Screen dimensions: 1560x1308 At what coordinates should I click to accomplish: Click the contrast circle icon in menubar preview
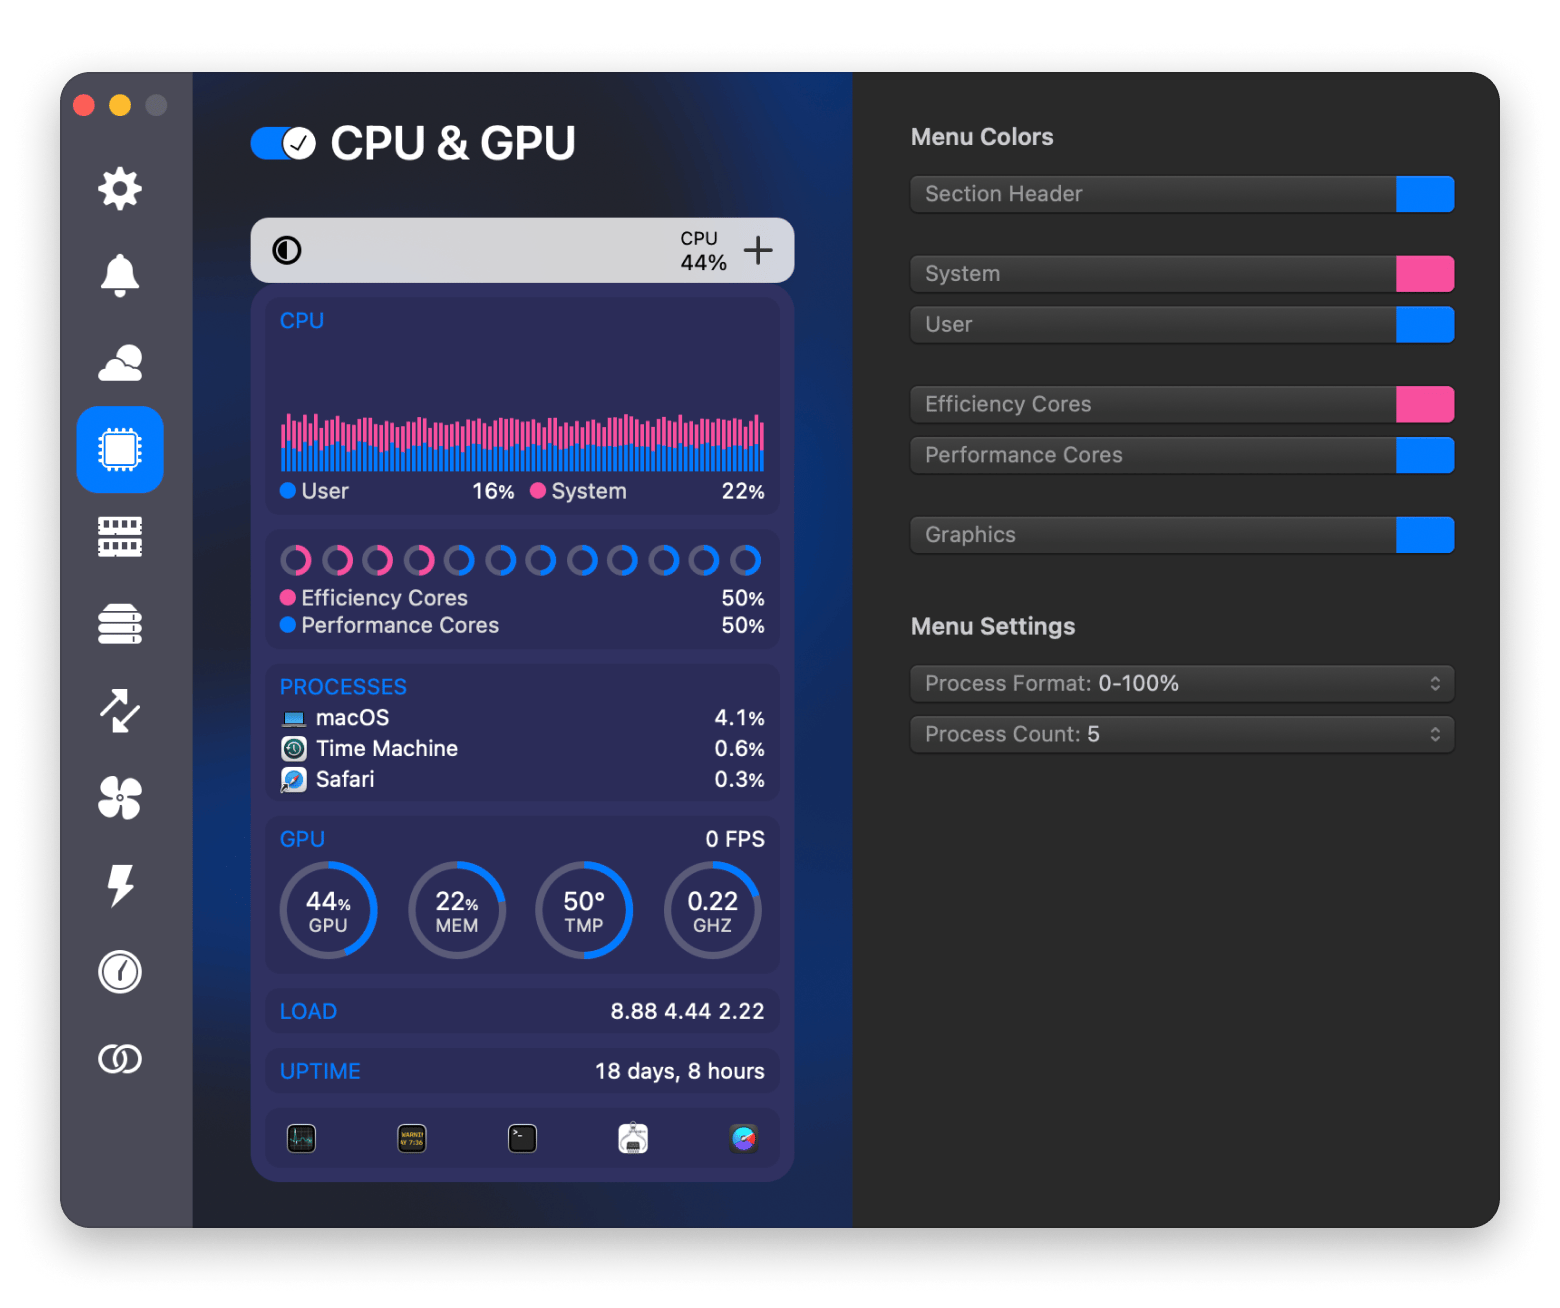287,250
